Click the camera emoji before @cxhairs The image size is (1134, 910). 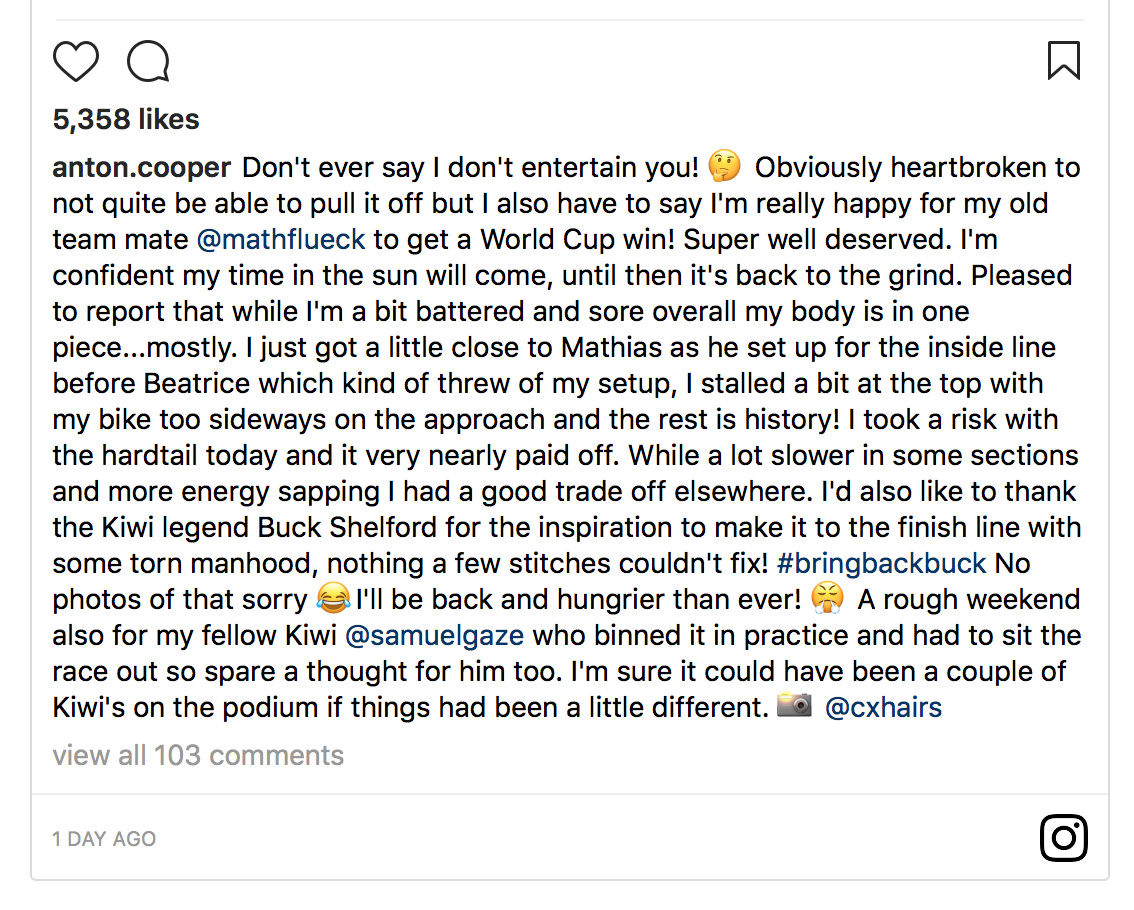click(794, 706)
